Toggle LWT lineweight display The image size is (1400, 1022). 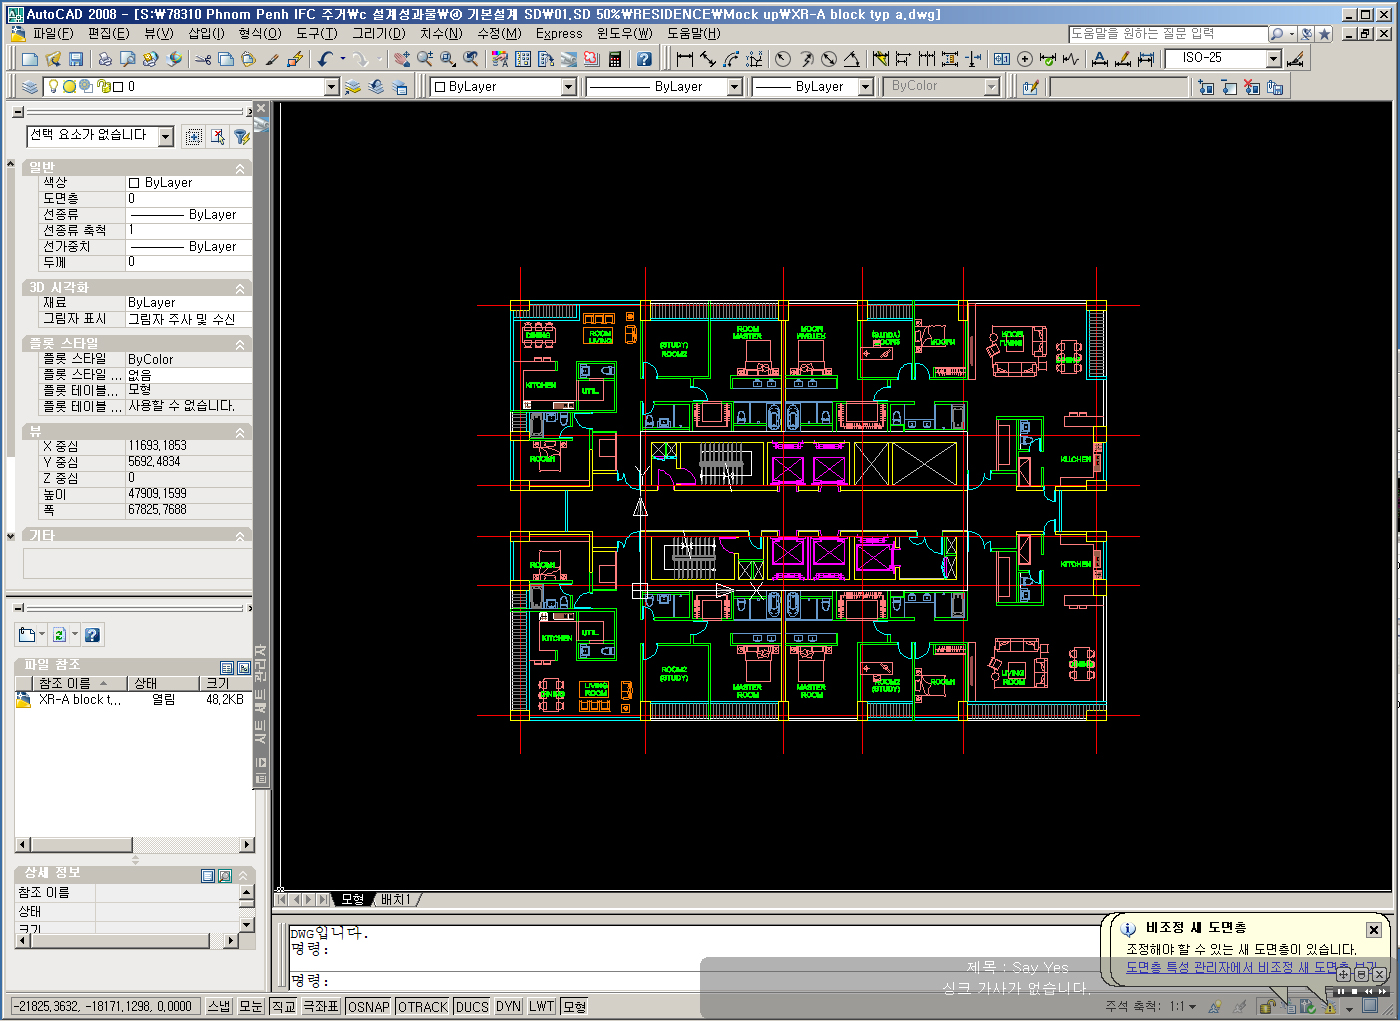tap(541, 1007)
